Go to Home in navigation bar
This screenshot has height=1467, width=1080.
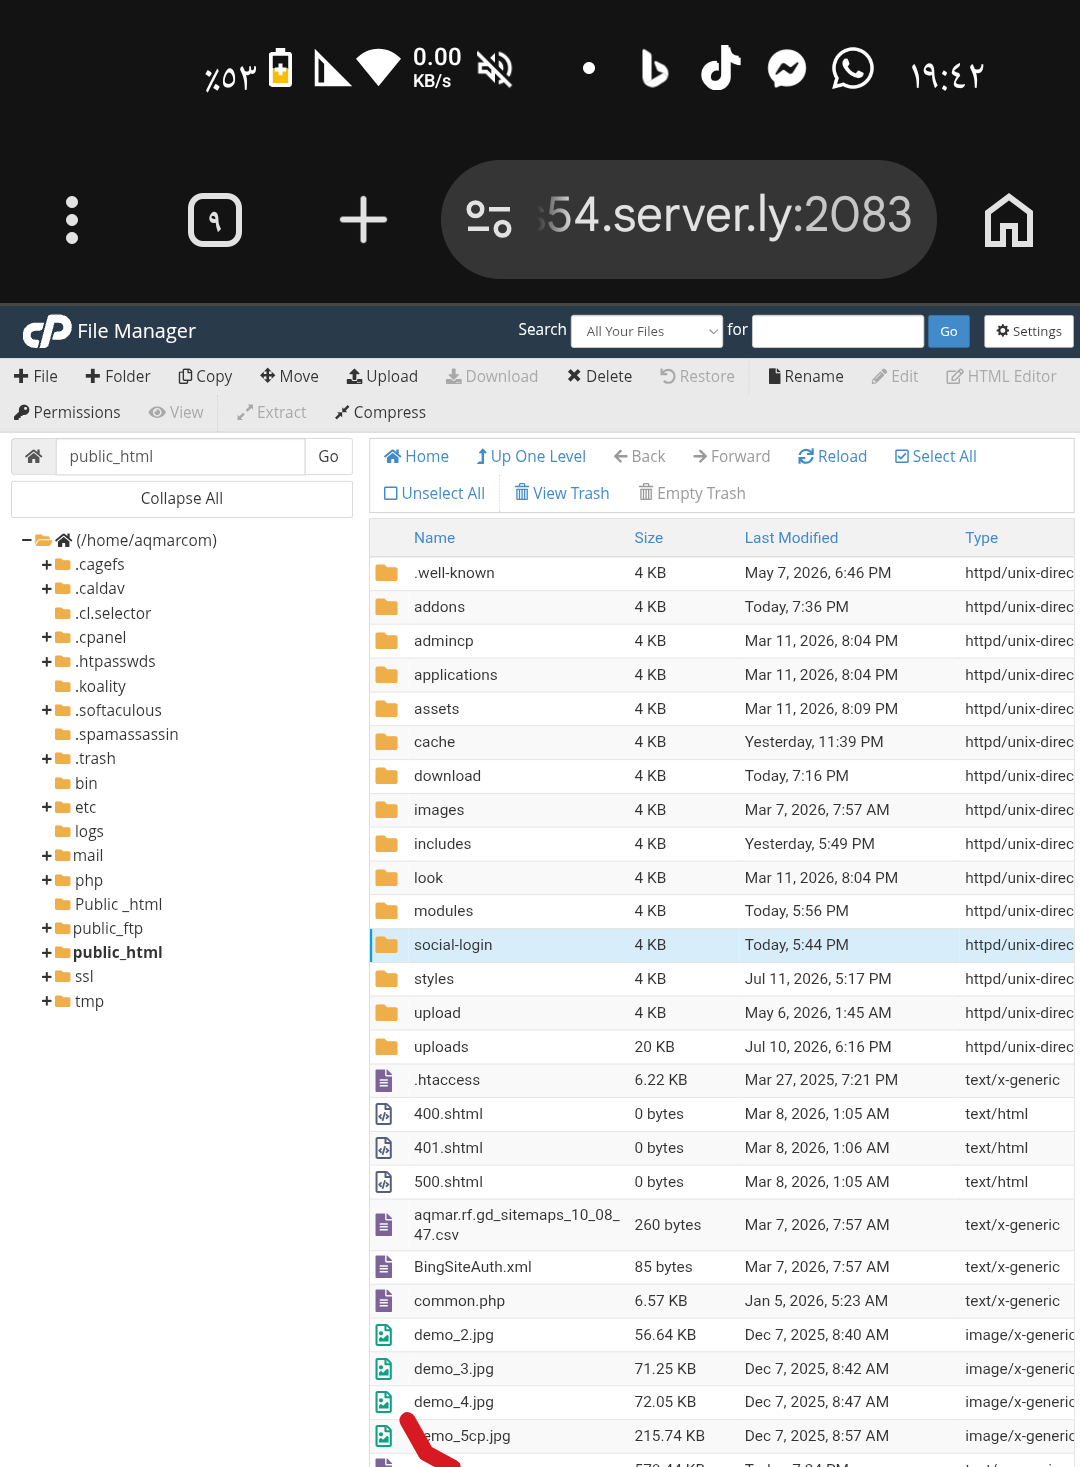click(x=417, y=456)
